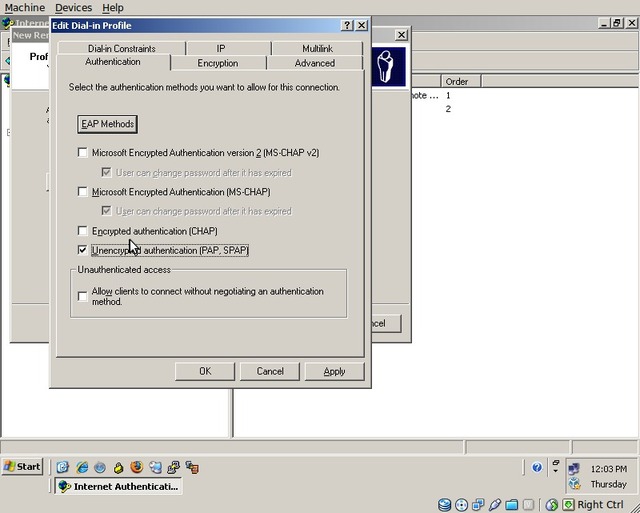
Task: Click the EAP Methods button
Action: tap(108, 124)
